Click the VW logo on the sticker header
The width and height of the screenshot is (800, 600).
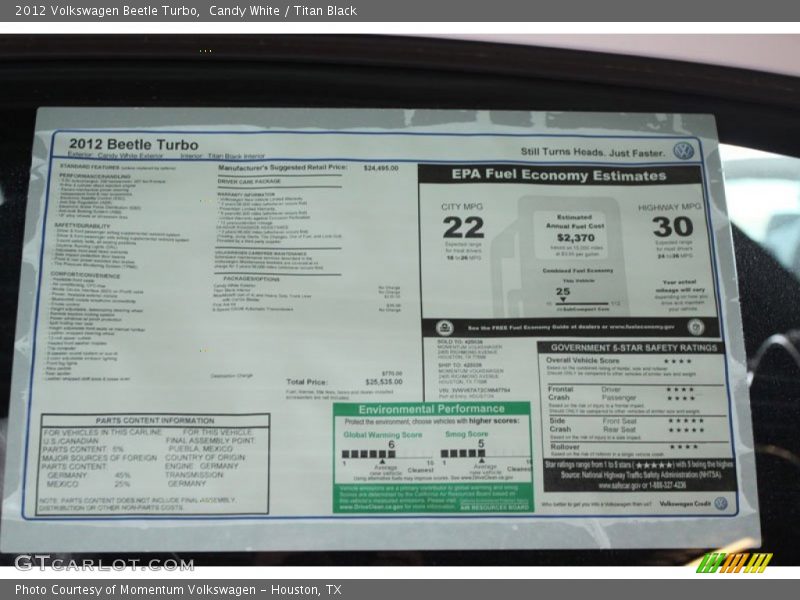point(683,151)
